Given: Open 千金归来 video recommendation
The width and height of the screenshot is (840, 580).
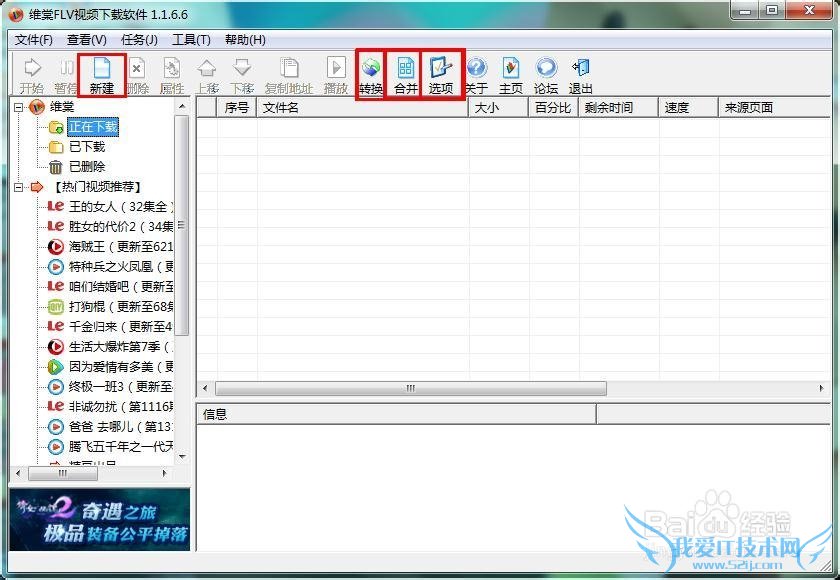Looking at the screenshot, I should coord(121,327).
